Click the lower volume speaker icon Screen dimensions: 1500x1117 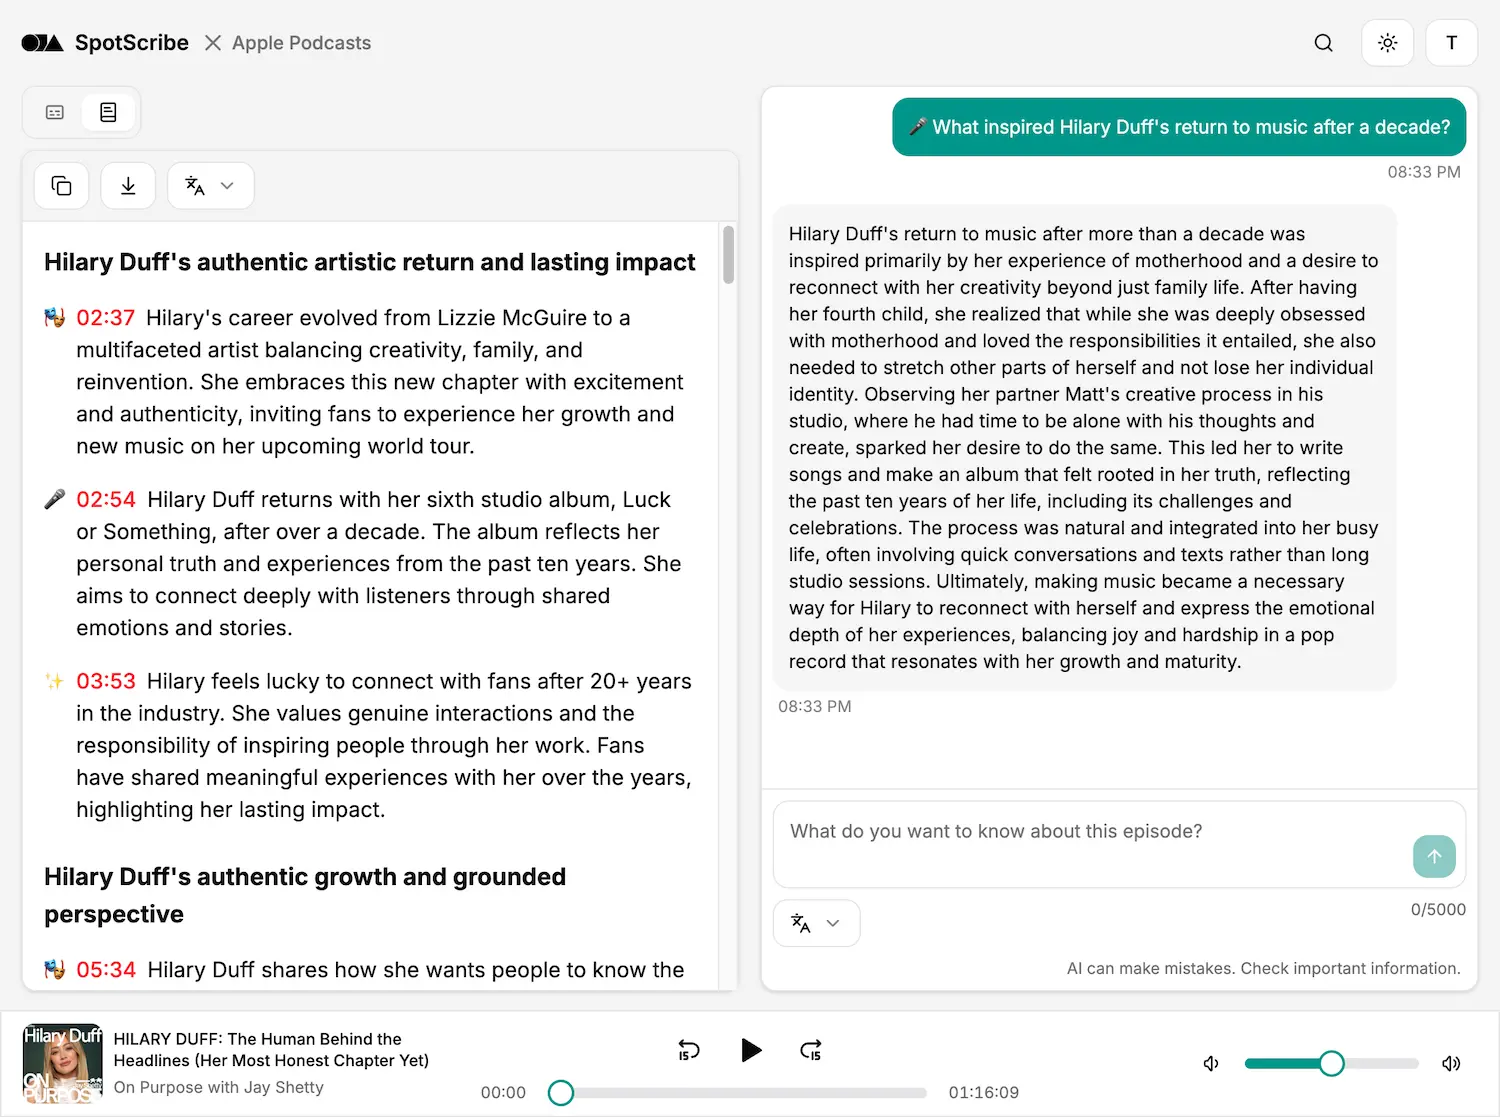tap(1211, 1063)
